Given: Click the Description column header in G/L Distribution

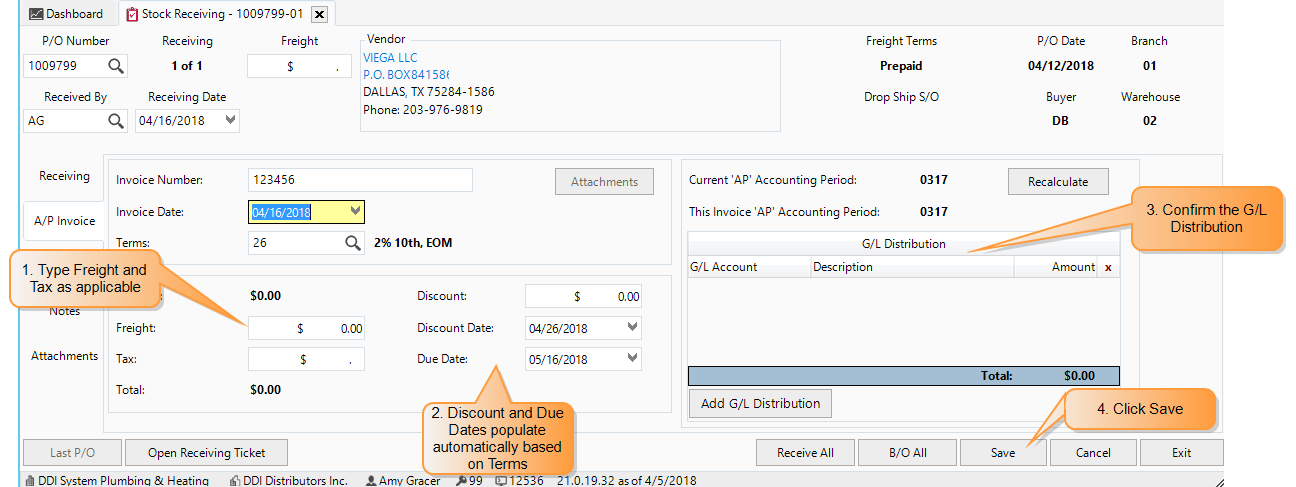Looking at the screenshot, I should 912,267.
